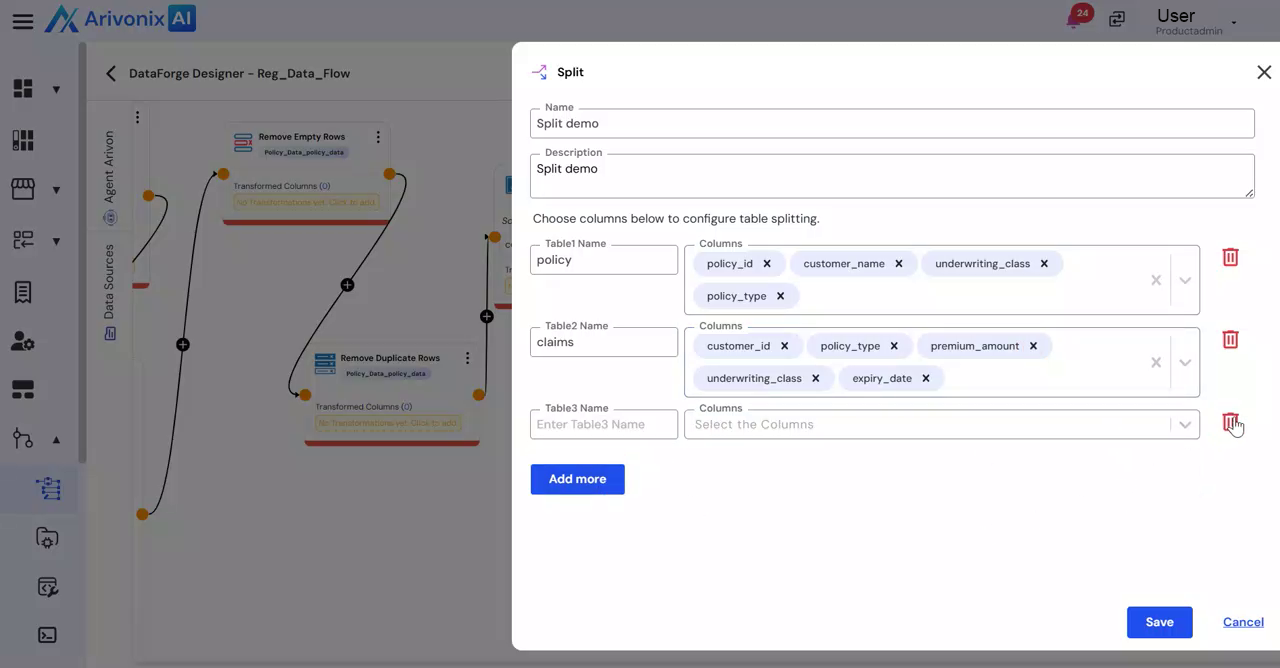
Task: Expand the Table1 columns dropdown arrow
Action: (x=1185, y=280)
